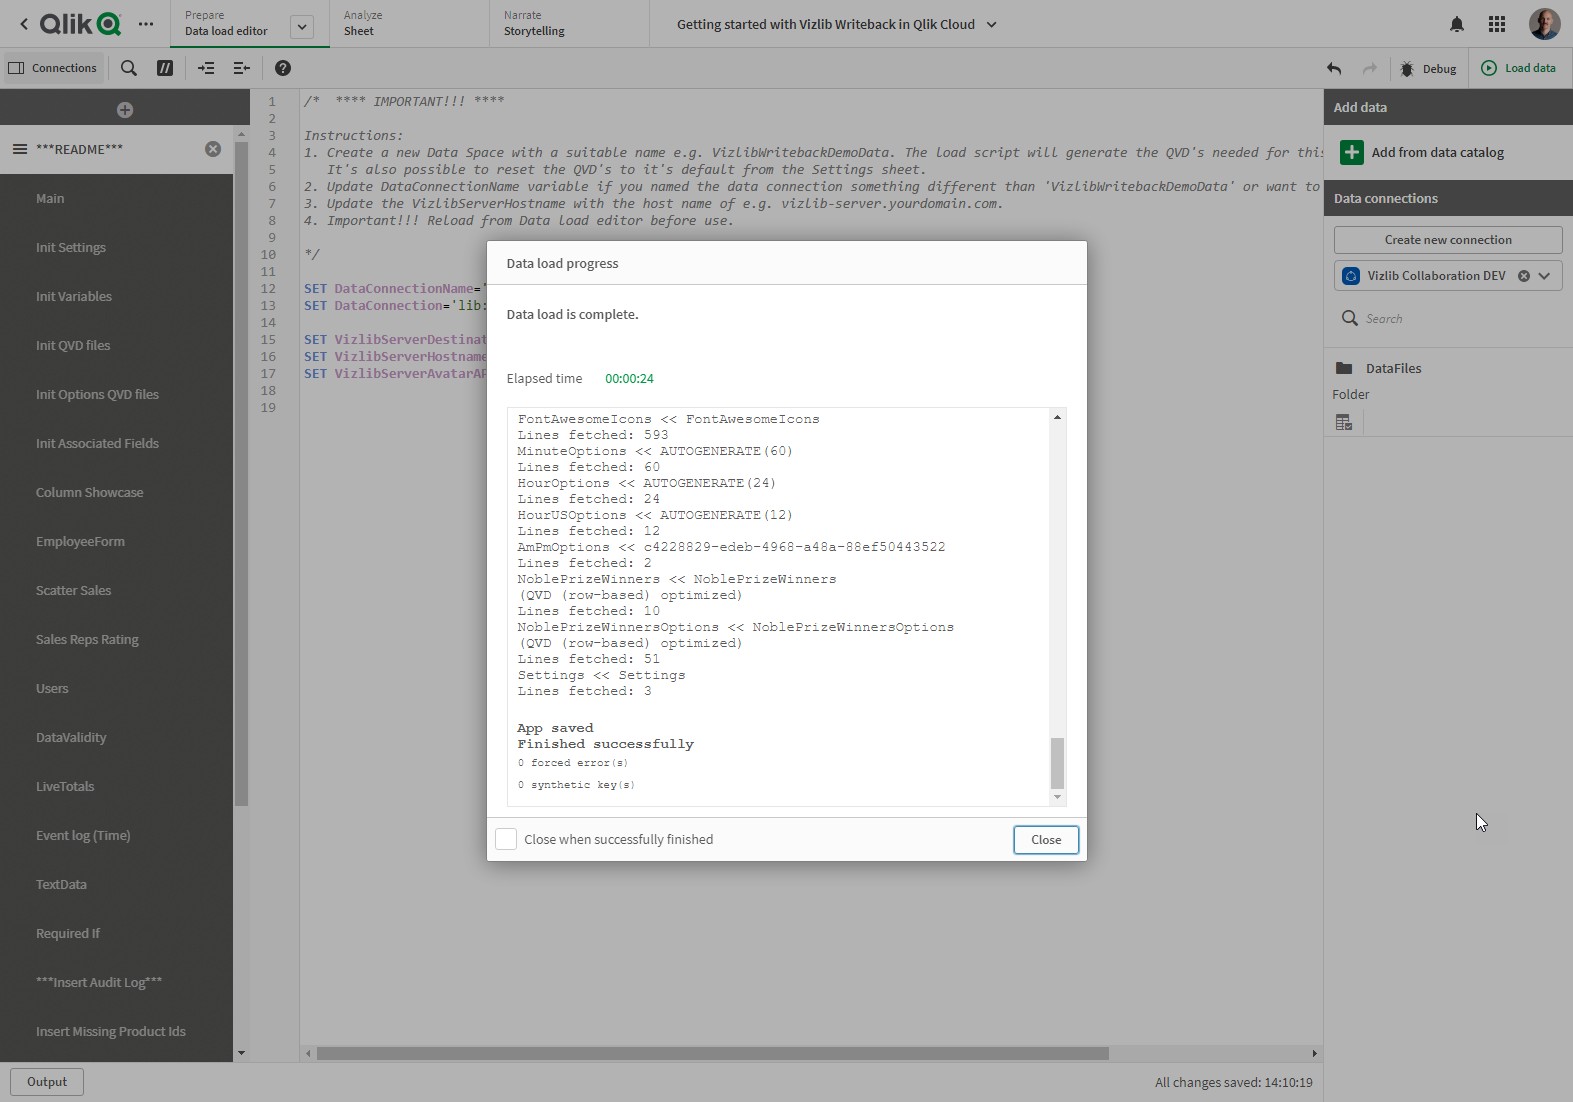The width and height of the screenshot is (1573, 1102).
Task: Open the Main script section
Action: (x=116, y=198)
